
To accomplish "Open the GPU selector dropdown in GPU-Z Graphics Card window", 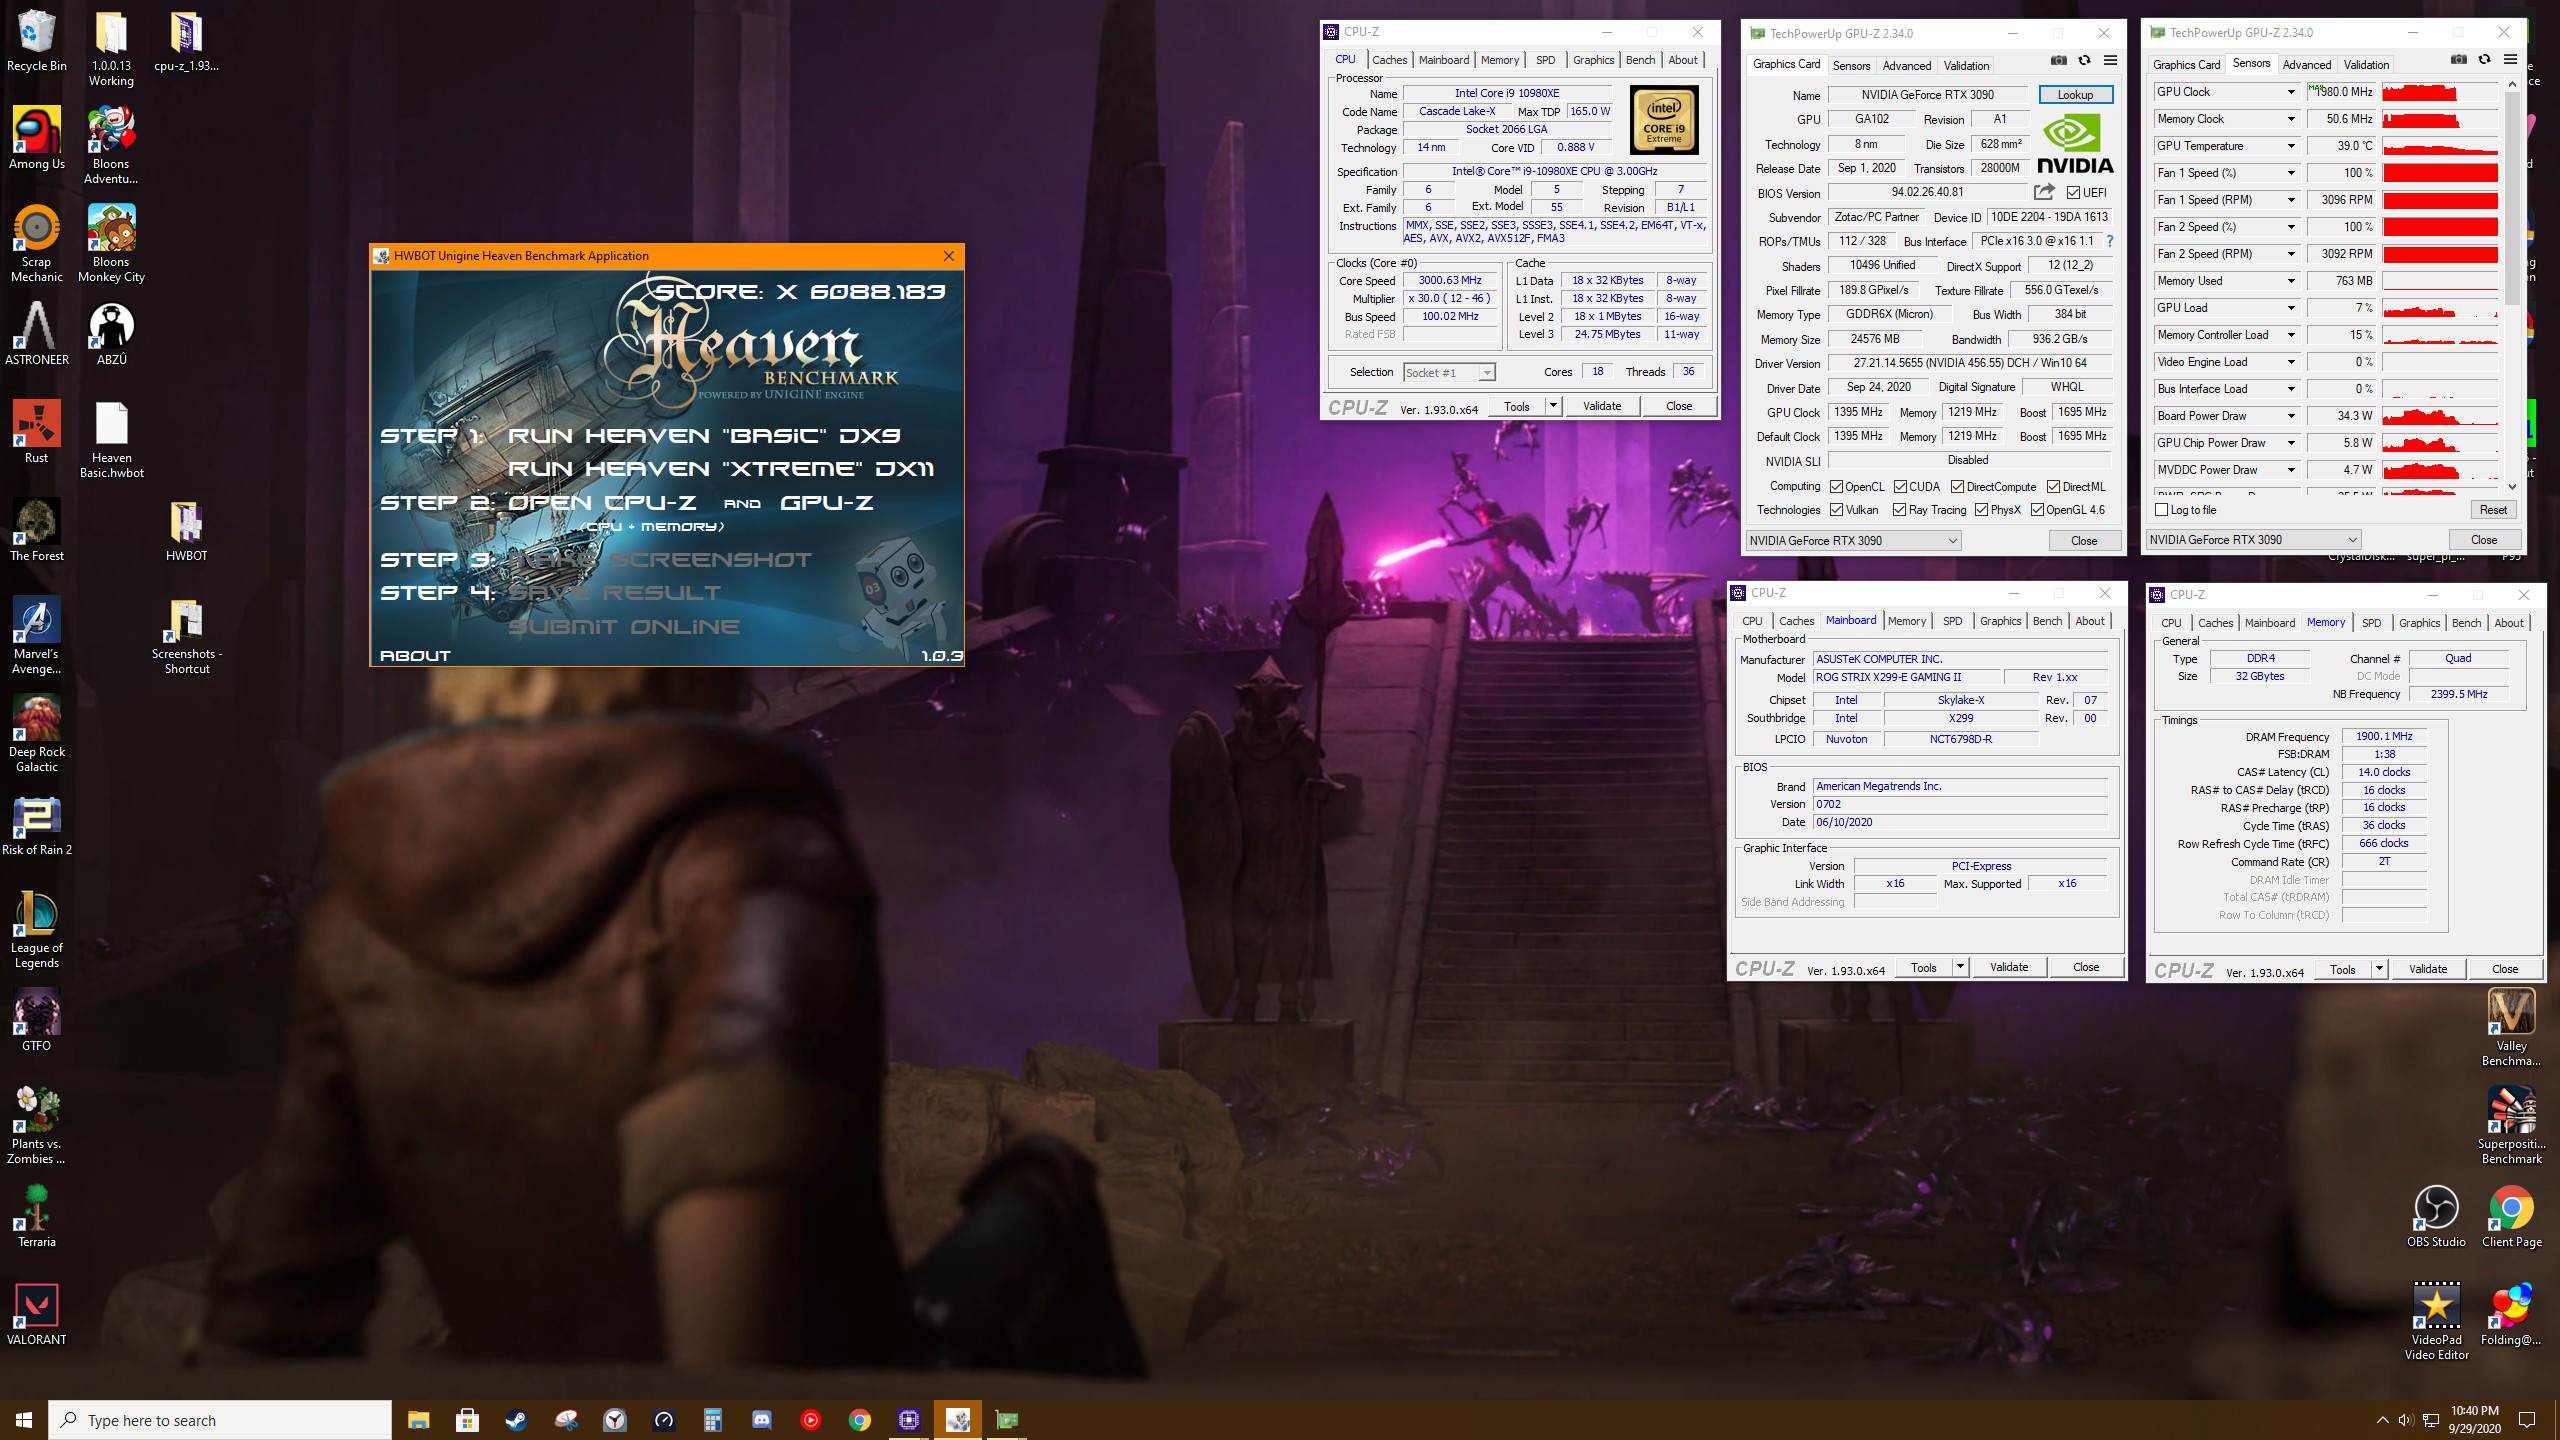I will tap(1854, 541).
